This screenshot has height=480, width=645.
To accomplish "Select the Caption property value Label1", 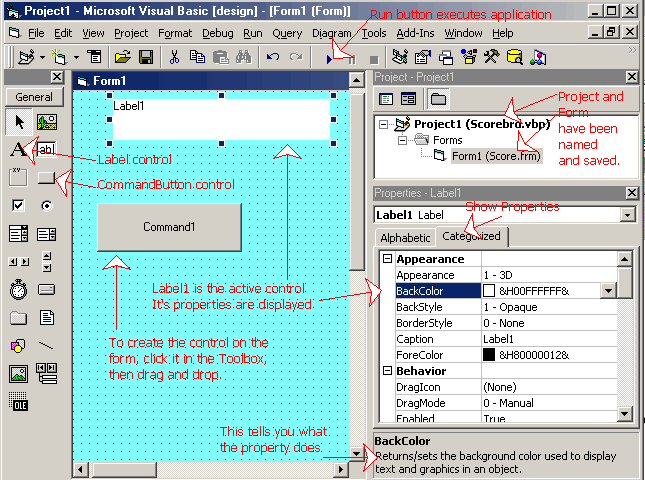I will point(549,339).
